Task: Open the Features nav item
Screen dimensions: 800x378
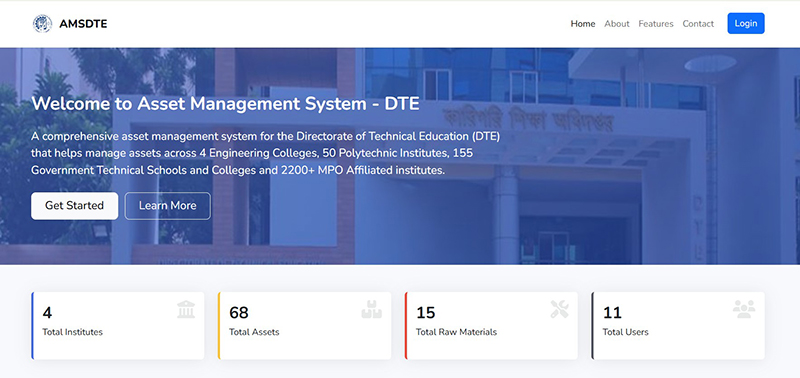Action: point(656,23)
